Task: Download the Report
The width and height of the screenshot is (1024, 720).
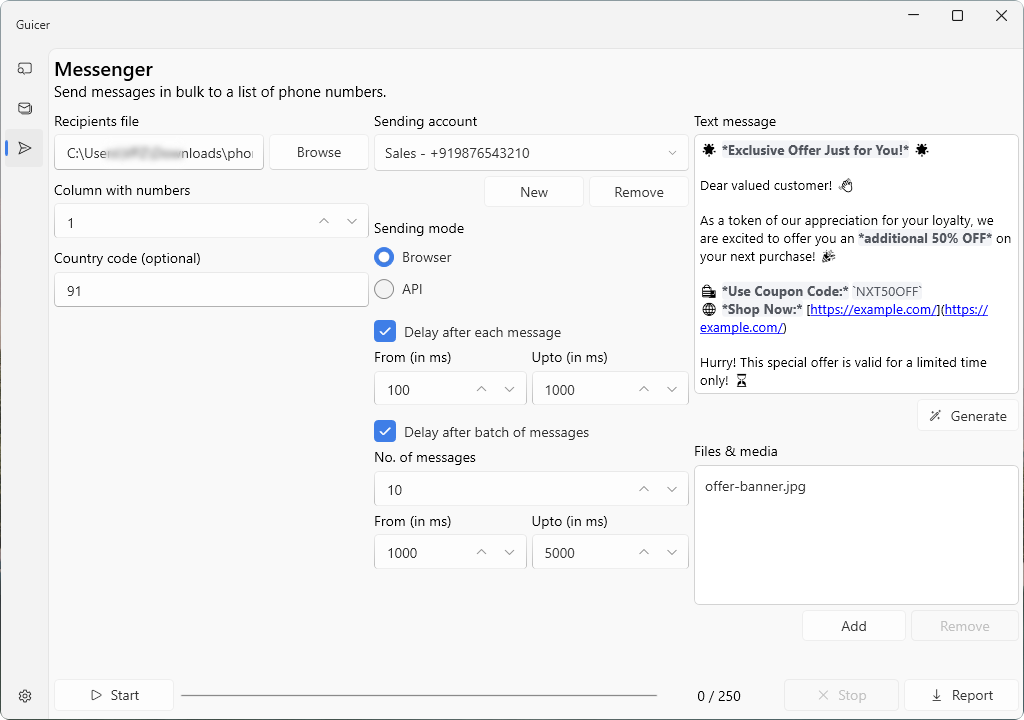Action: click(x=961, y=695)
